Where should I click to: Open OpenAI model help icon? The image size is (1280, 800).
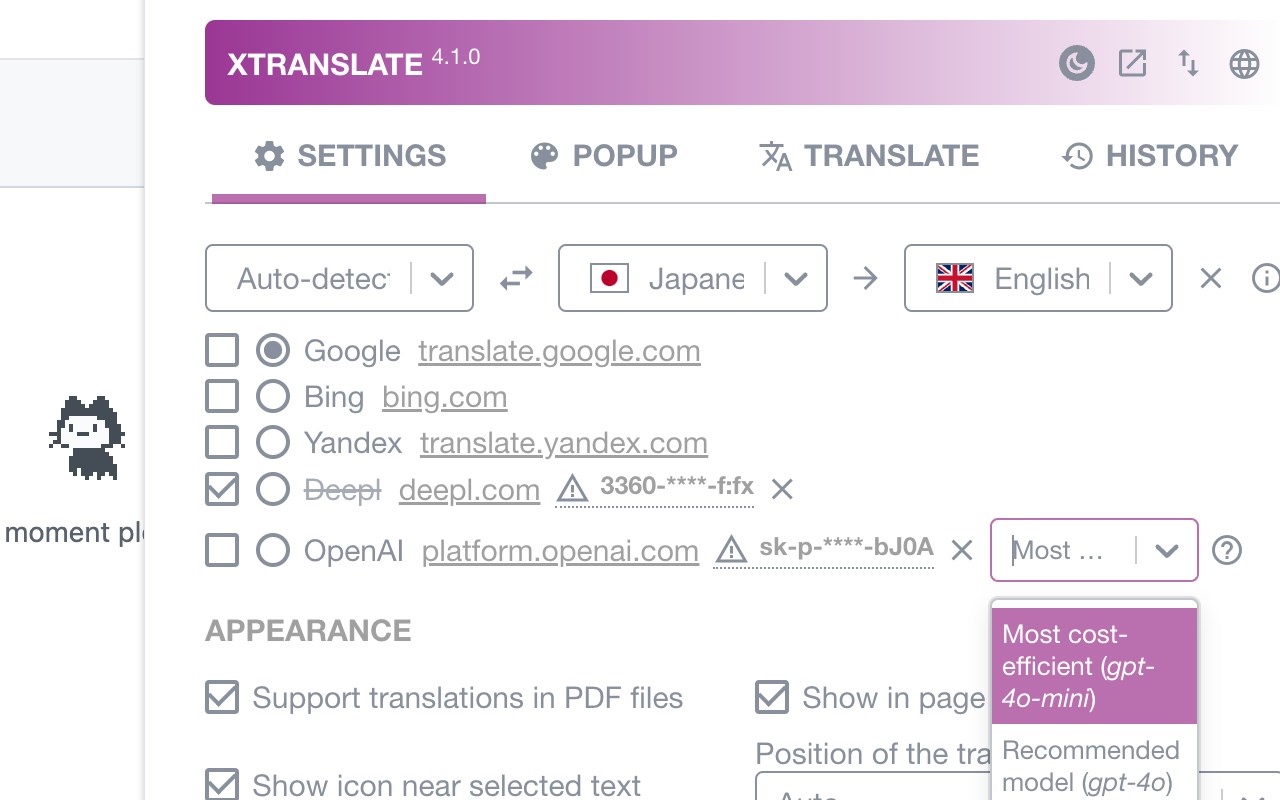(x=1226, y=550)
